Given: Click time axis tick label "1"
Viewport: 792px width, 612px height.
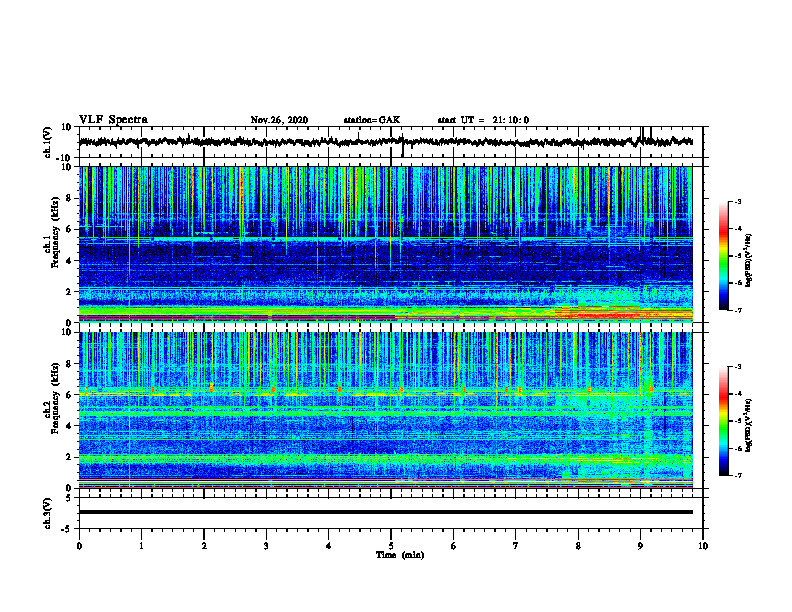Looking at the screenshot, I should coord(141,546).
